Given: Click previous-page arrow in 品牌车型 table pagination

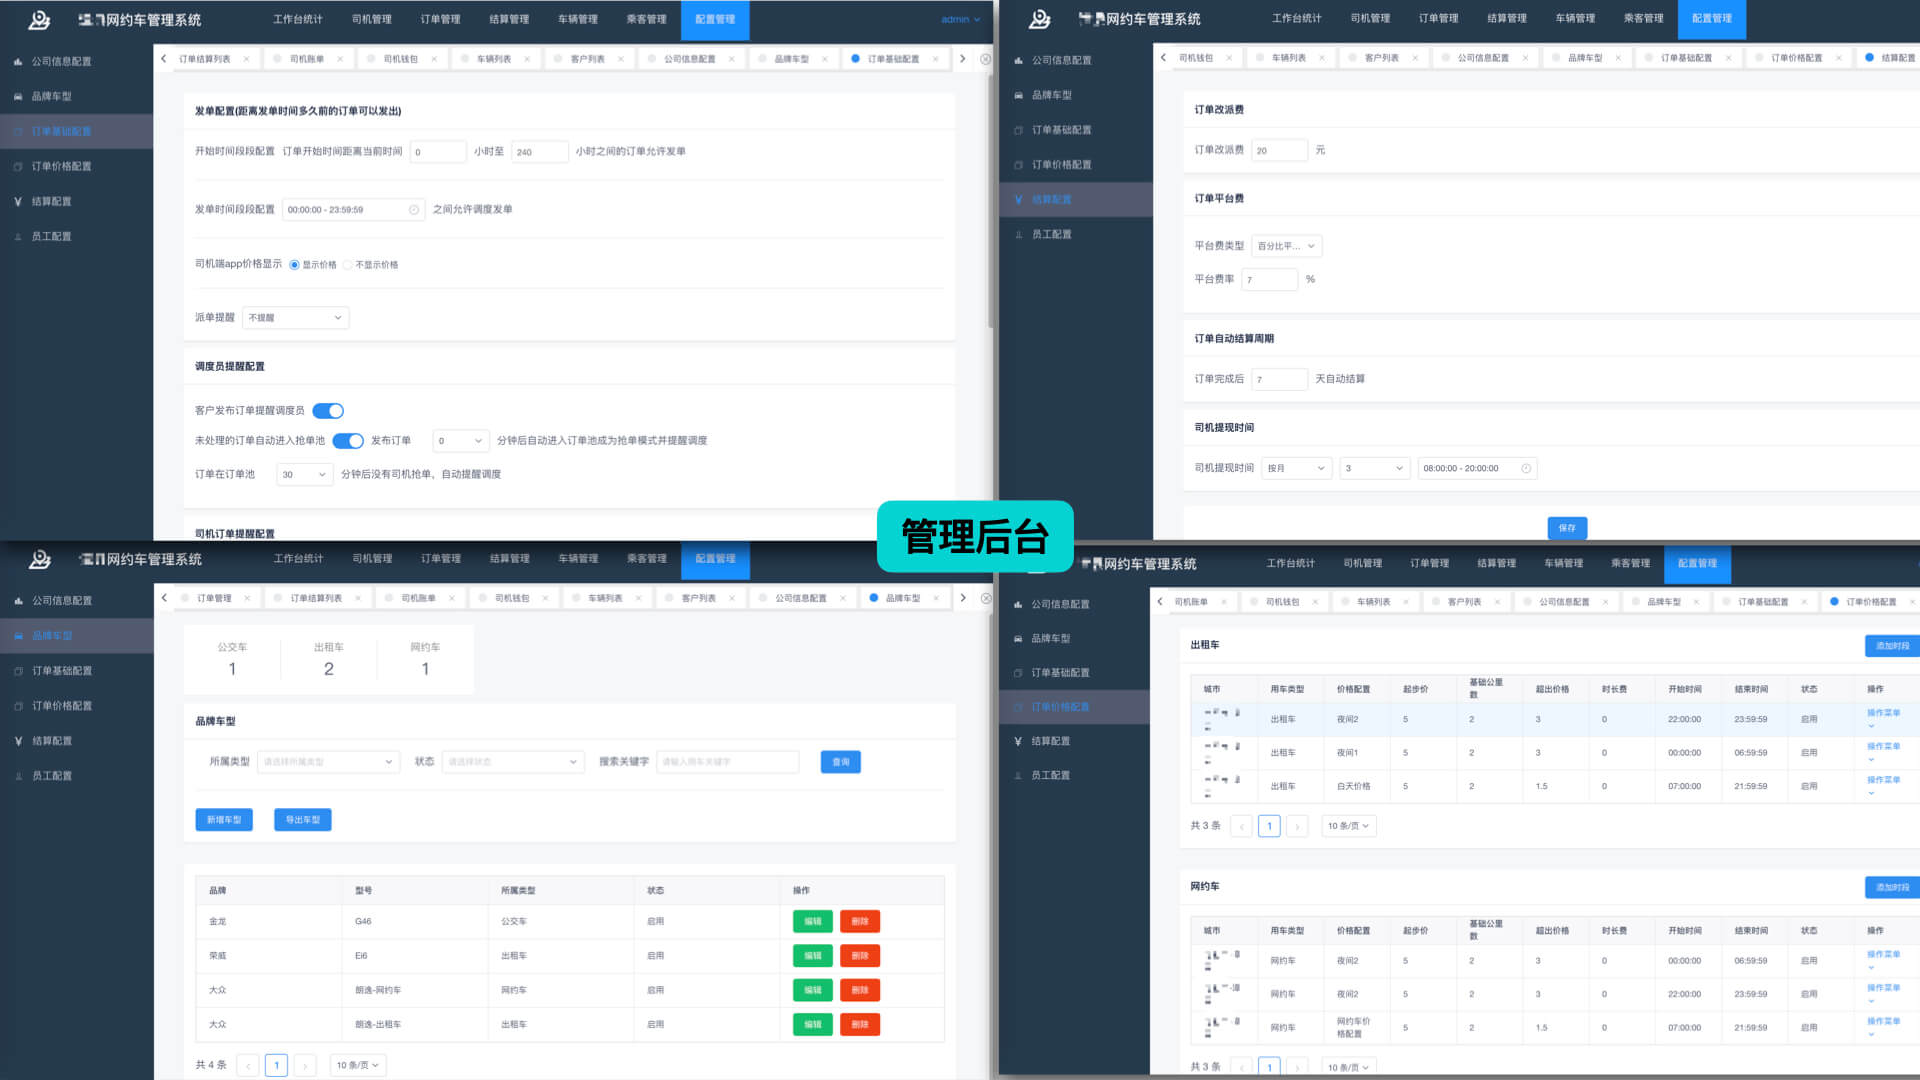Looking at the screenshot, I should pyautogui.click(x=248, y=1066).
